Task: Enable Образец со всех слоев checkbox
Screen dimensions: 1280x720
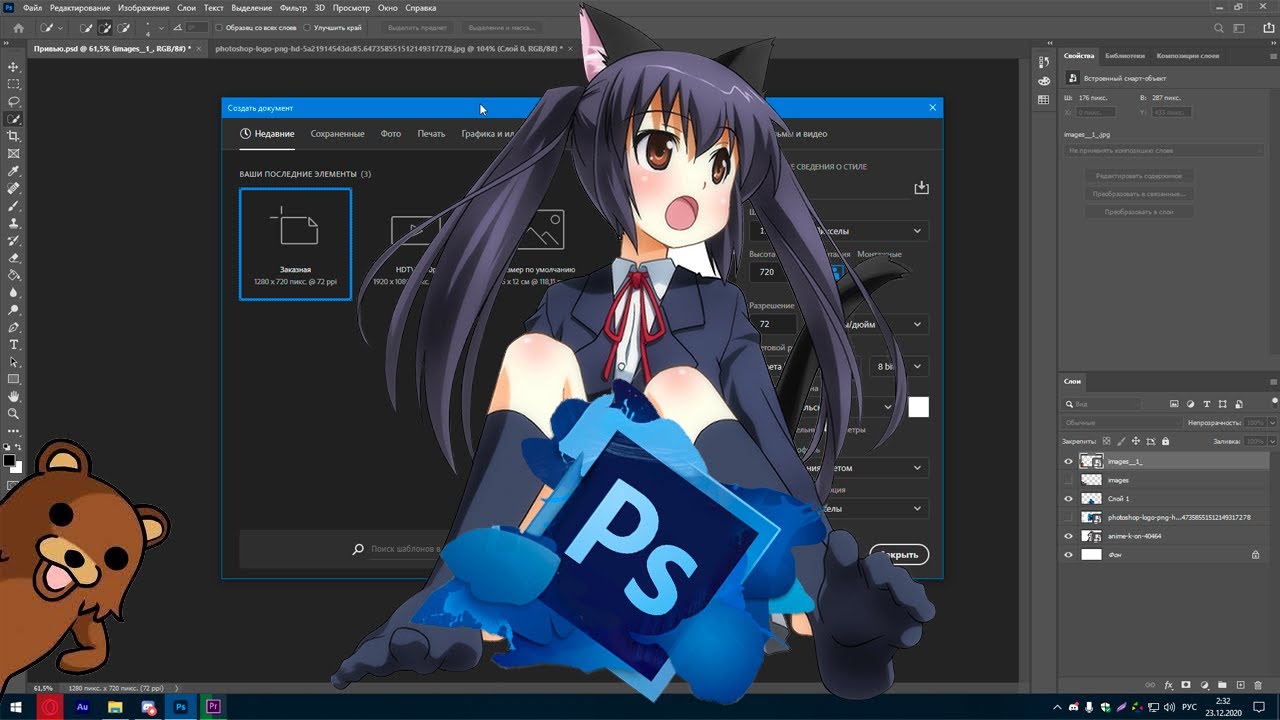Action: [x=220, y=28]
